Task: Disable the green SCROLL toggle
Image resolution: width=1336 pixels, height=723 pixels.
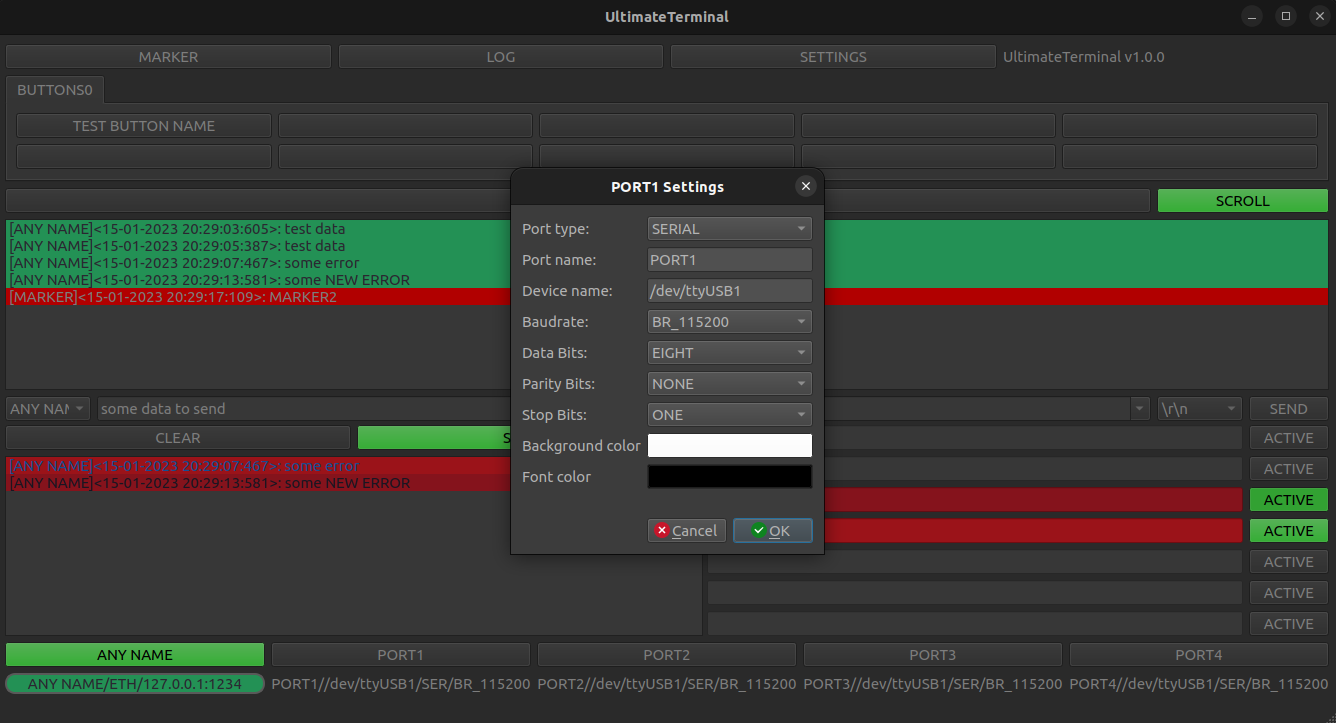Action: click(x=1242, y=200)
